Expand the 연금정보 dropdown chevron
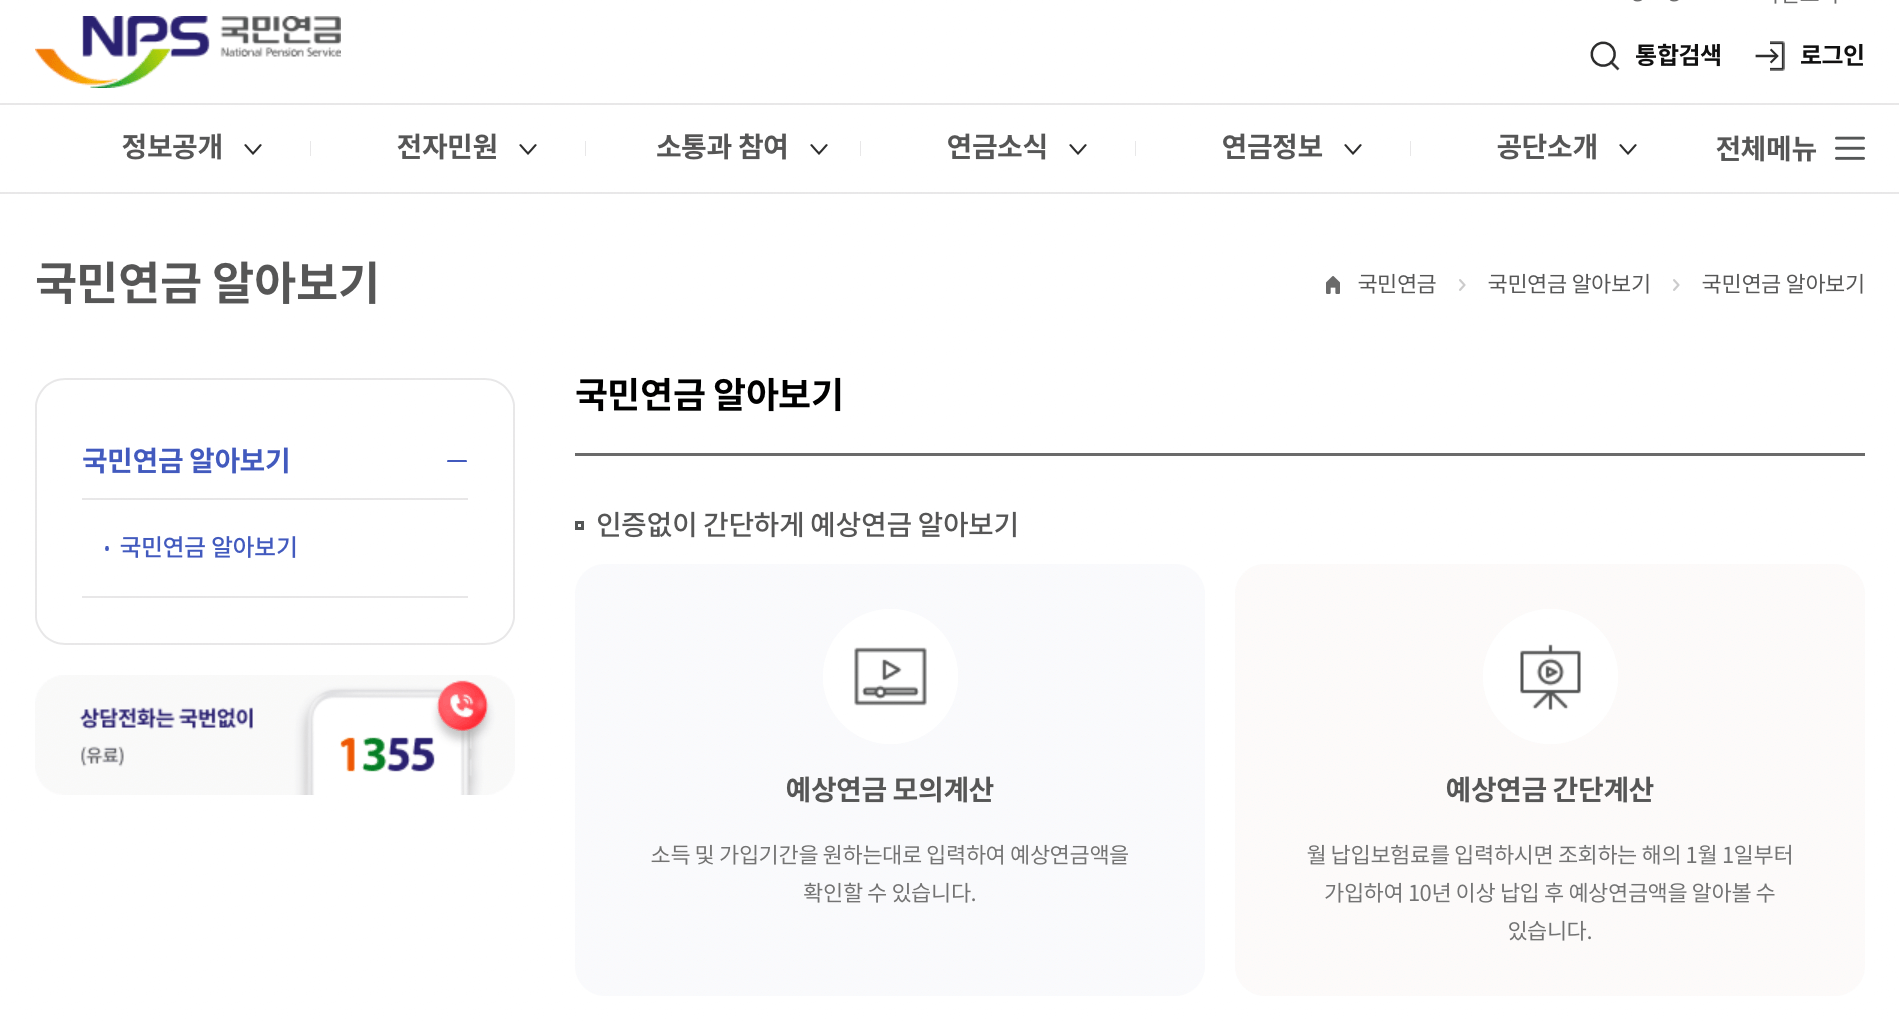Screen dimensions: 1899x1021 pyautogui.click(x=1355, y=148)
